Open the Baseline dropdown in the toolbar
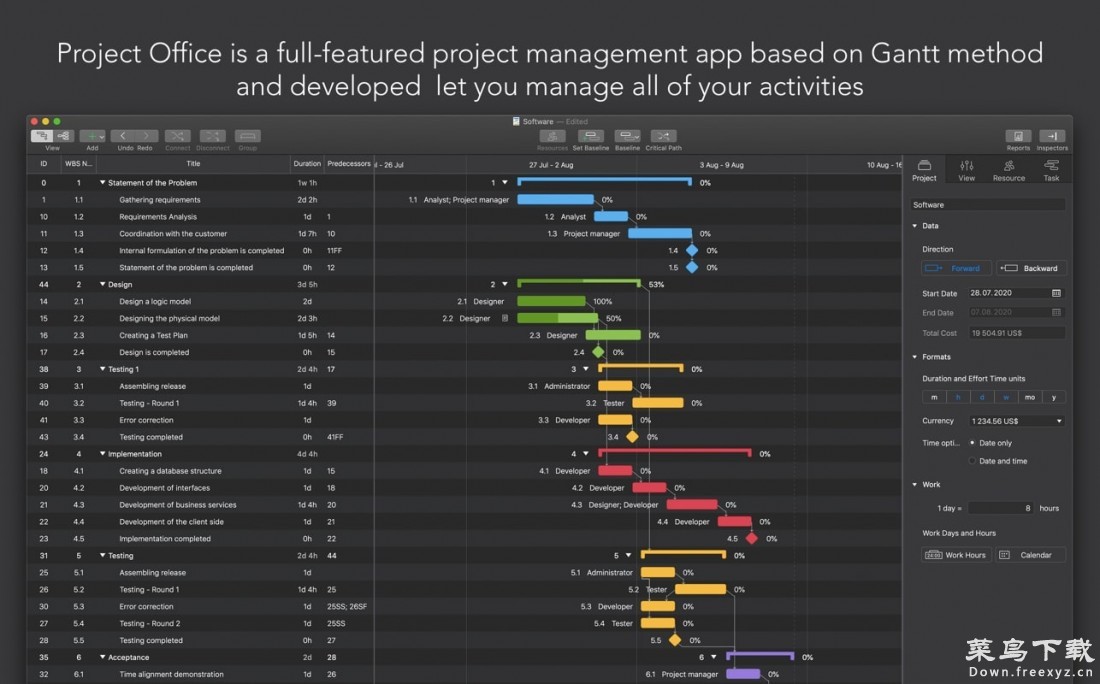This screenshot has width=1100, height=684. click(x=627, y=136)
